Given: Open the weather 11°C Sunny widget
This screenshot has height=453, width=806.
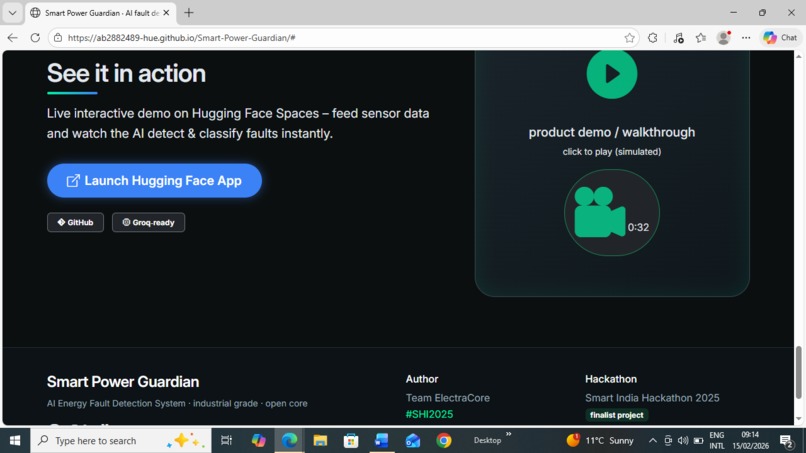Looking at the screenshot, I should click(x=600, y=440).
